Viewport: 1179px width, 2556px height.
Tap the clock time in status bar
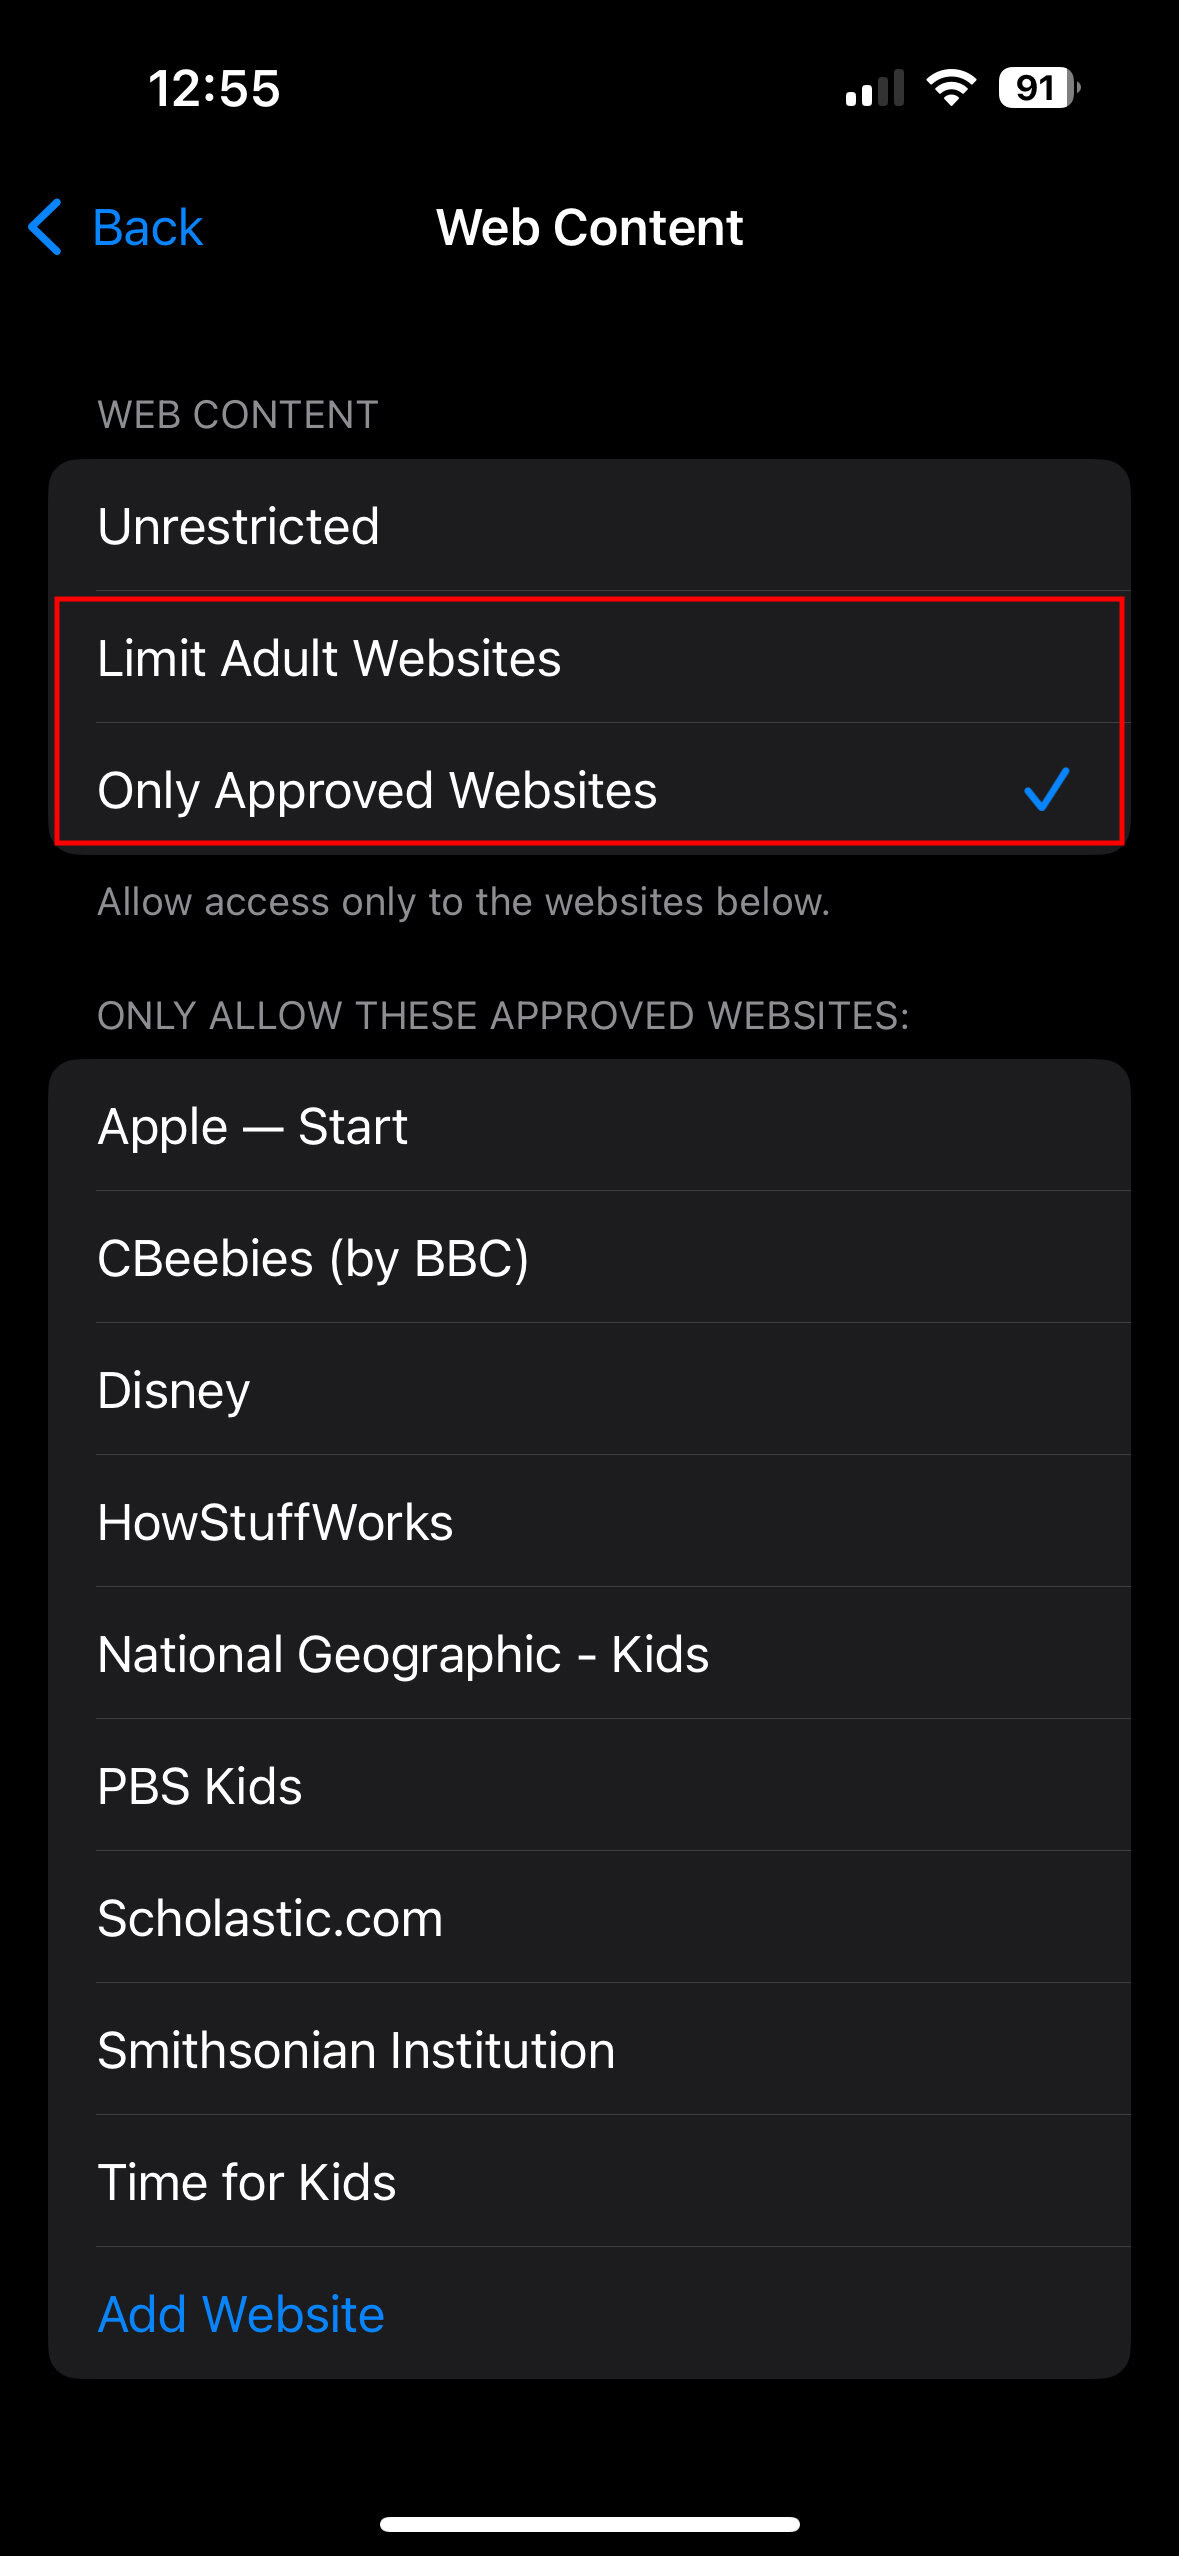pyautogui.click(x=214, y=88)
